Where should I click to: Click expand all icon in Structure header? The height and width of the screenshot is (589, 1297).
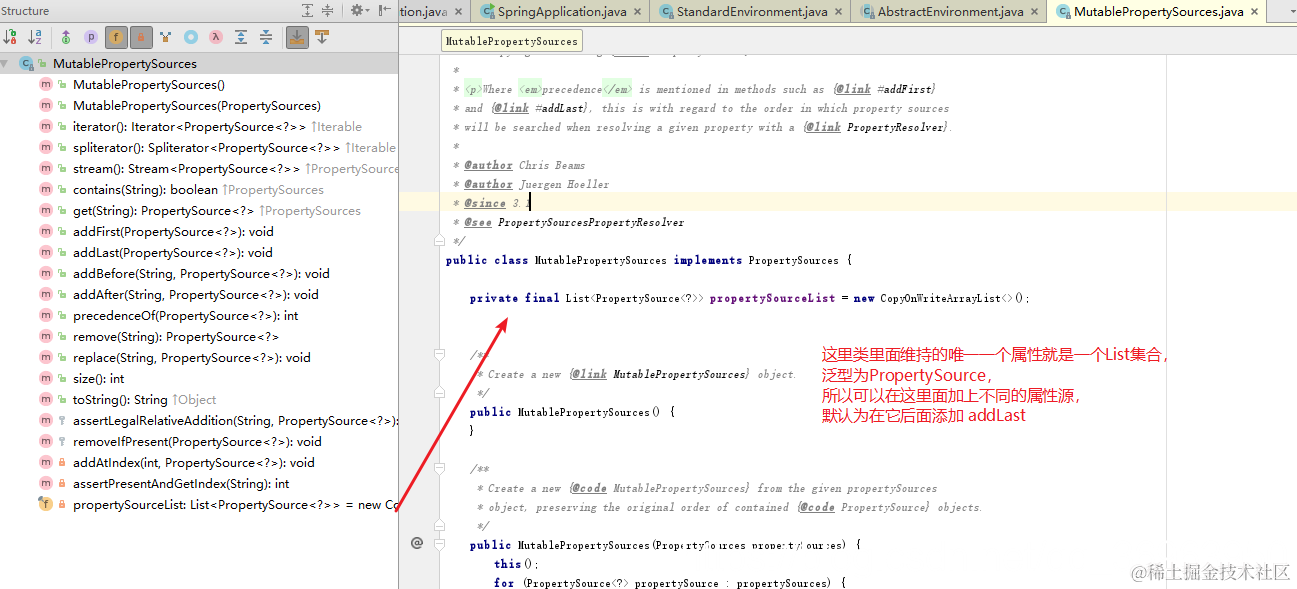(x=308, y=10)
